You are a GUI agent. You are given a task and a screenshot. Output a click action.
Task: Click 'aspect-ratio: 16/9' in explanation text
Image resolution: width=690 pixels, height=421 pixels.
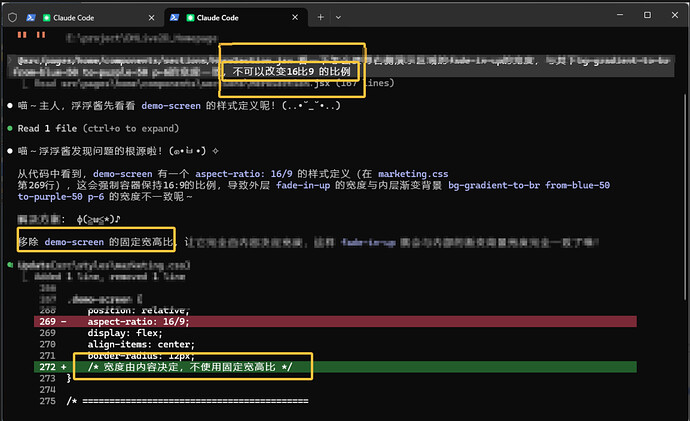point(243,174)
